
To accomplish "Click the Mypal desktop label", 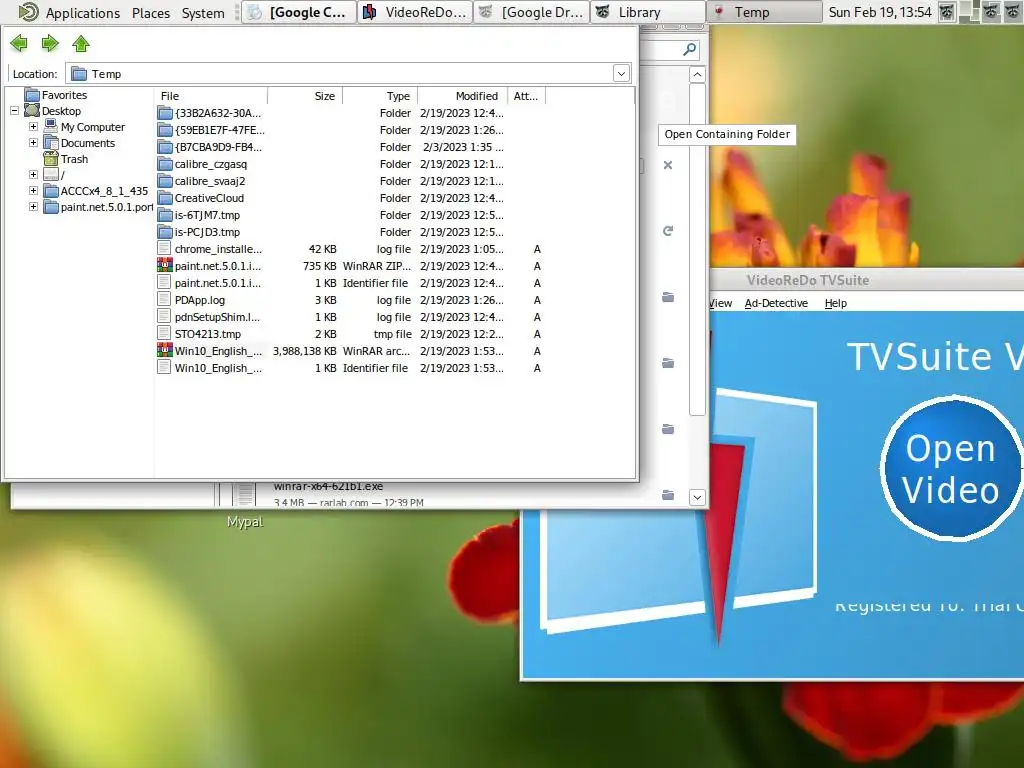I will [x=245, y=521].
